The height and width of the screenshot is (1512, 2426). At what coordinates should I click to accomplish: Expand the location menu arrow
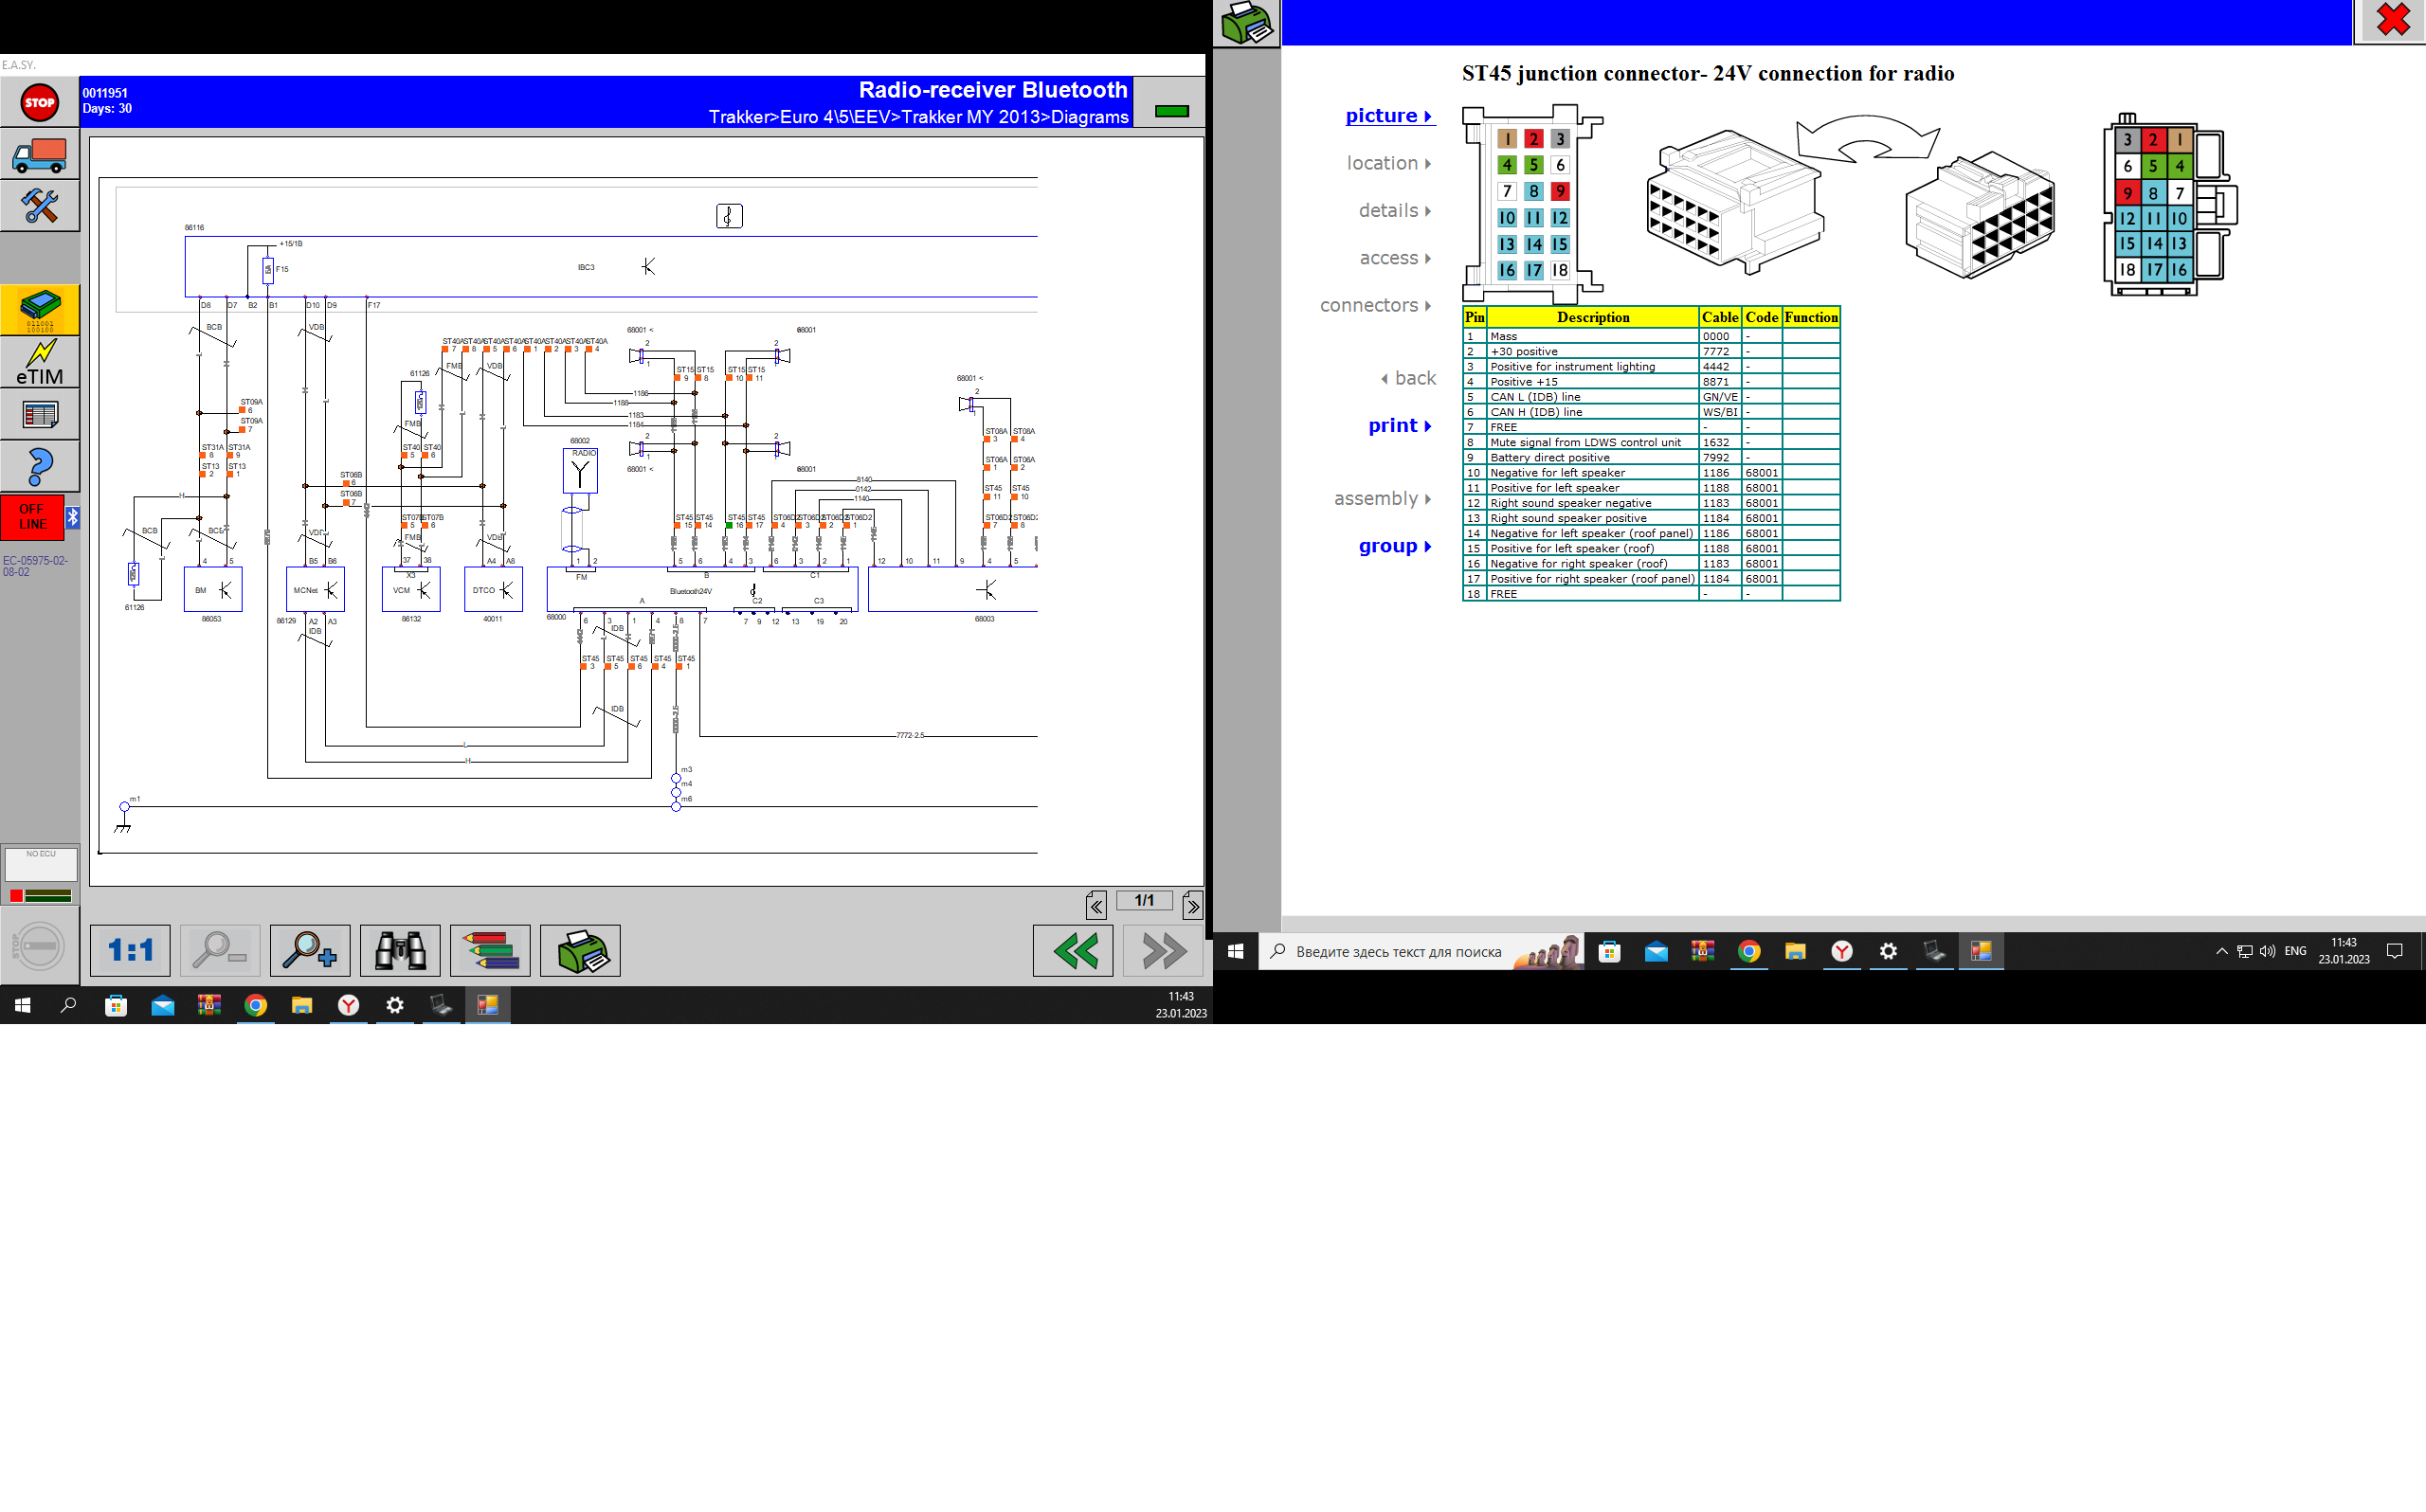[x=1428, y=164]
